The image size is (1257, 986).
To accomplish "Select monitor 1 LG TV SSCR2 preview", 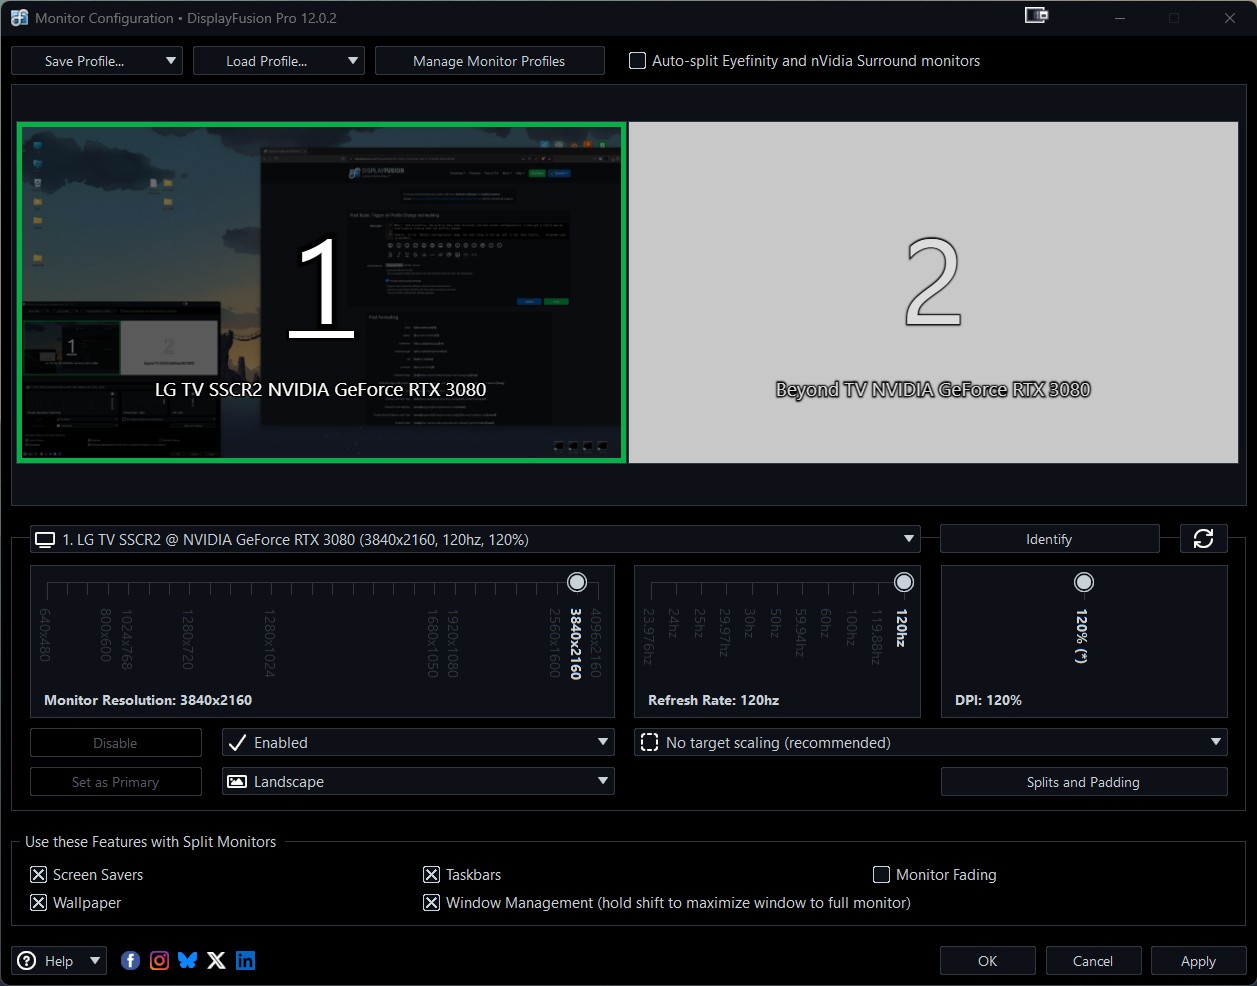I will (x=321, y=292).
